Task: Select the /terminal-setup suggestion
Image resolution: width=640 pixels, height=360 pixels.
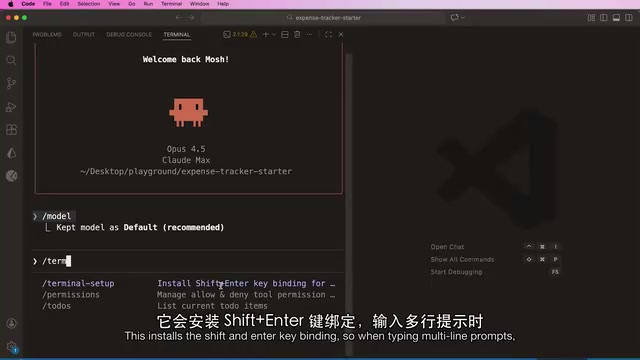Action: pos(78,283)
